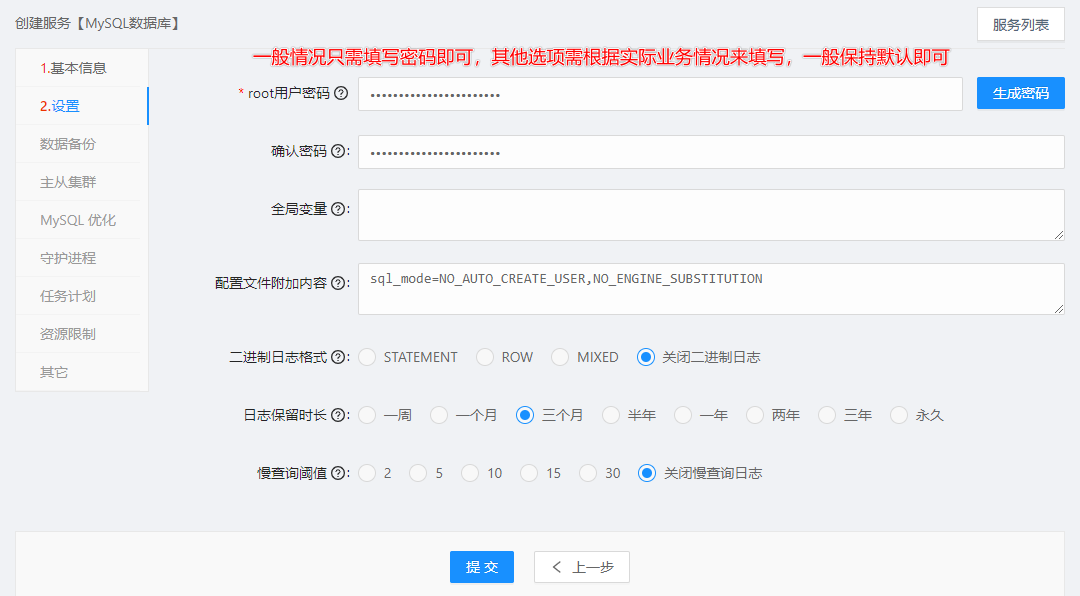Click help icon next to 确认密码
Screen dimensions: 1080x596
[339, 151]
